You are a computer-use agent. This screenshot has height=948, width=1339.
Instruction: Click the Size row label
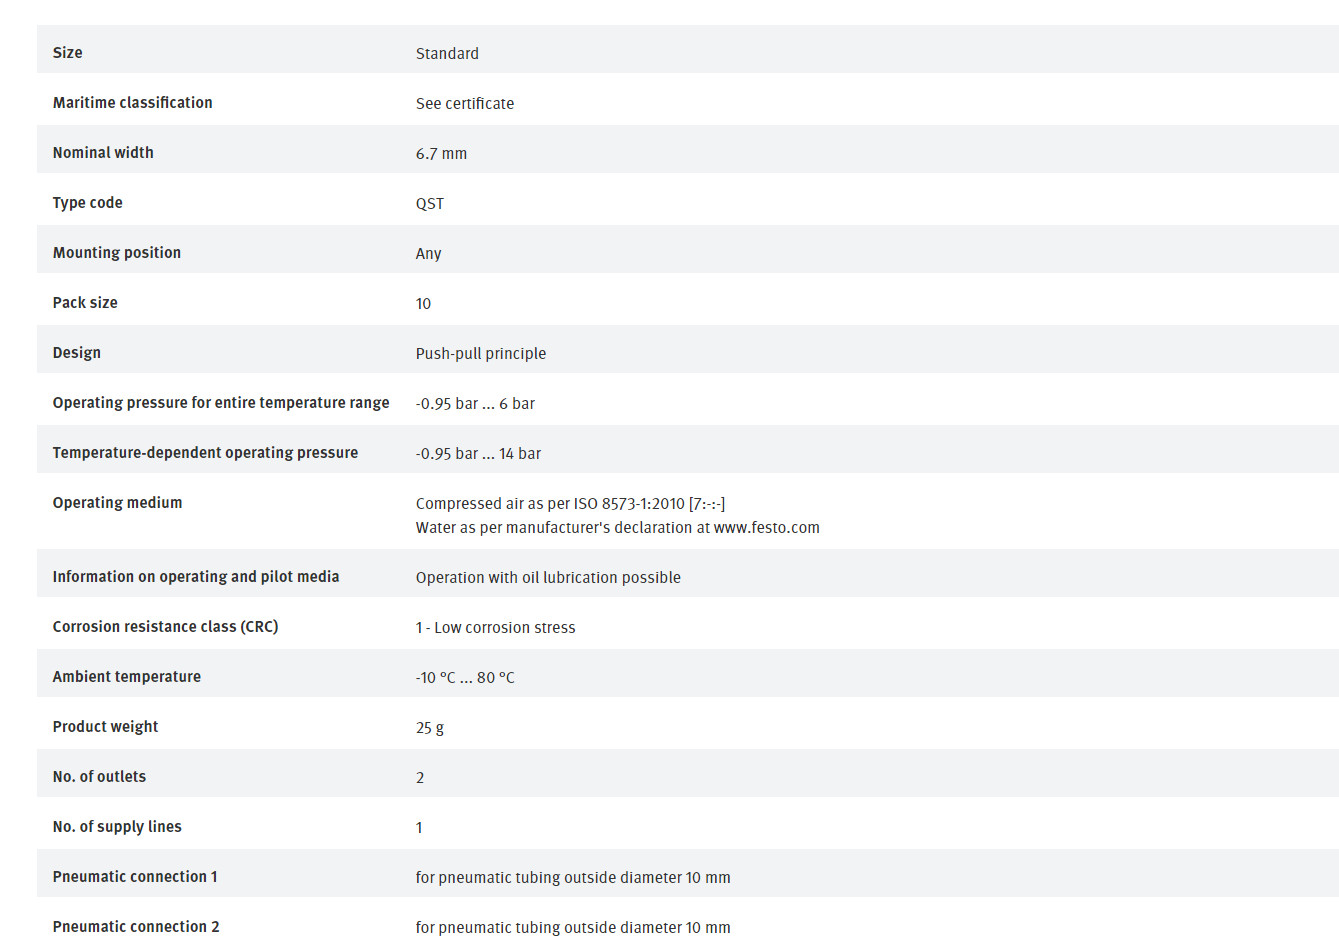67,53
